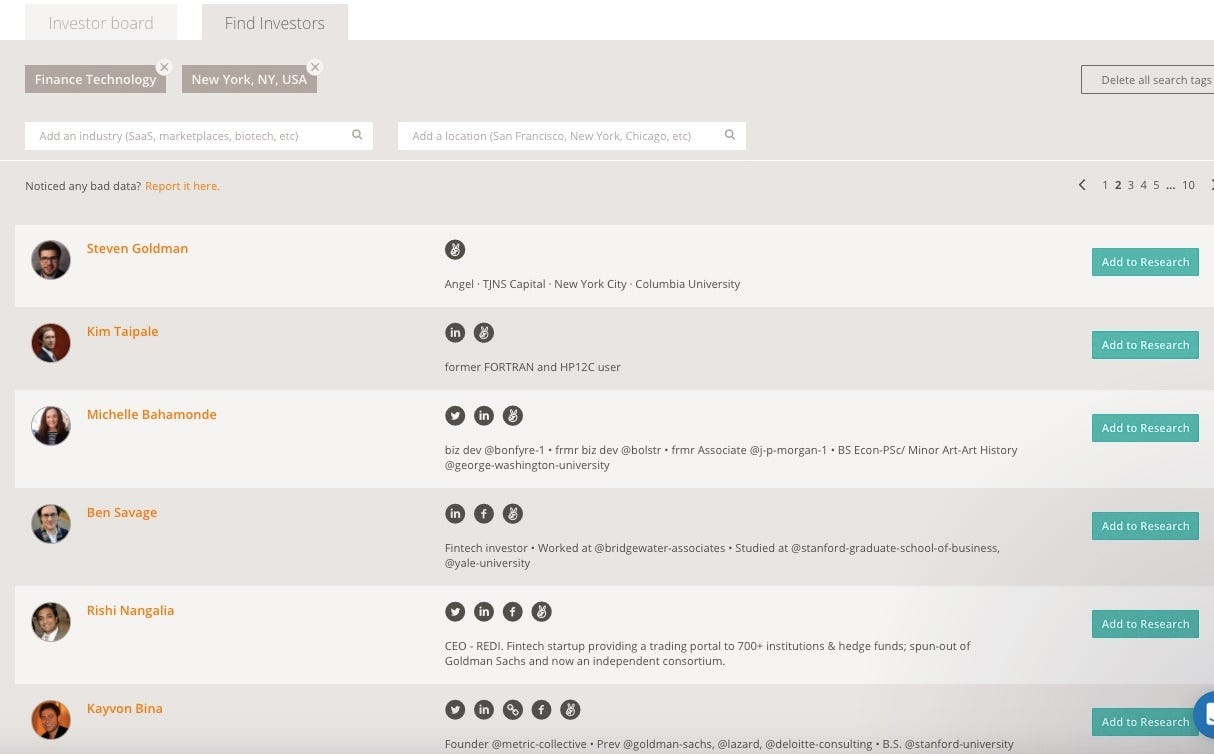Viewport: 1214px width, 754px height.
Task: Click the Report it here link
Action: 182,186
